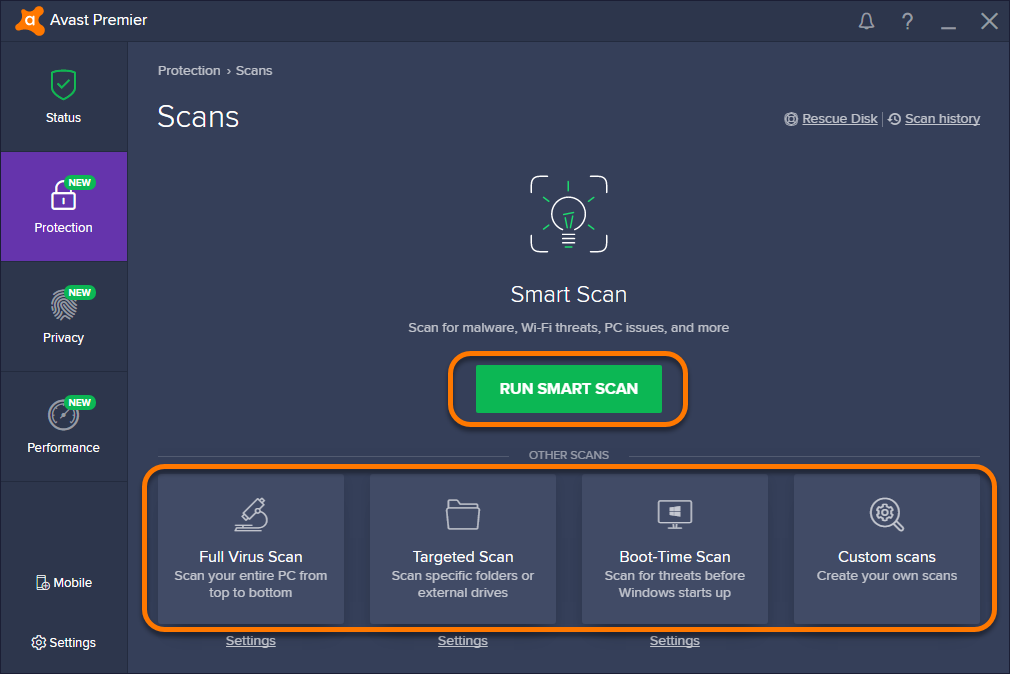Open help via the question mark icon
The height and width of the screenshot is (674, 1010).
click(x=907, y=21)
